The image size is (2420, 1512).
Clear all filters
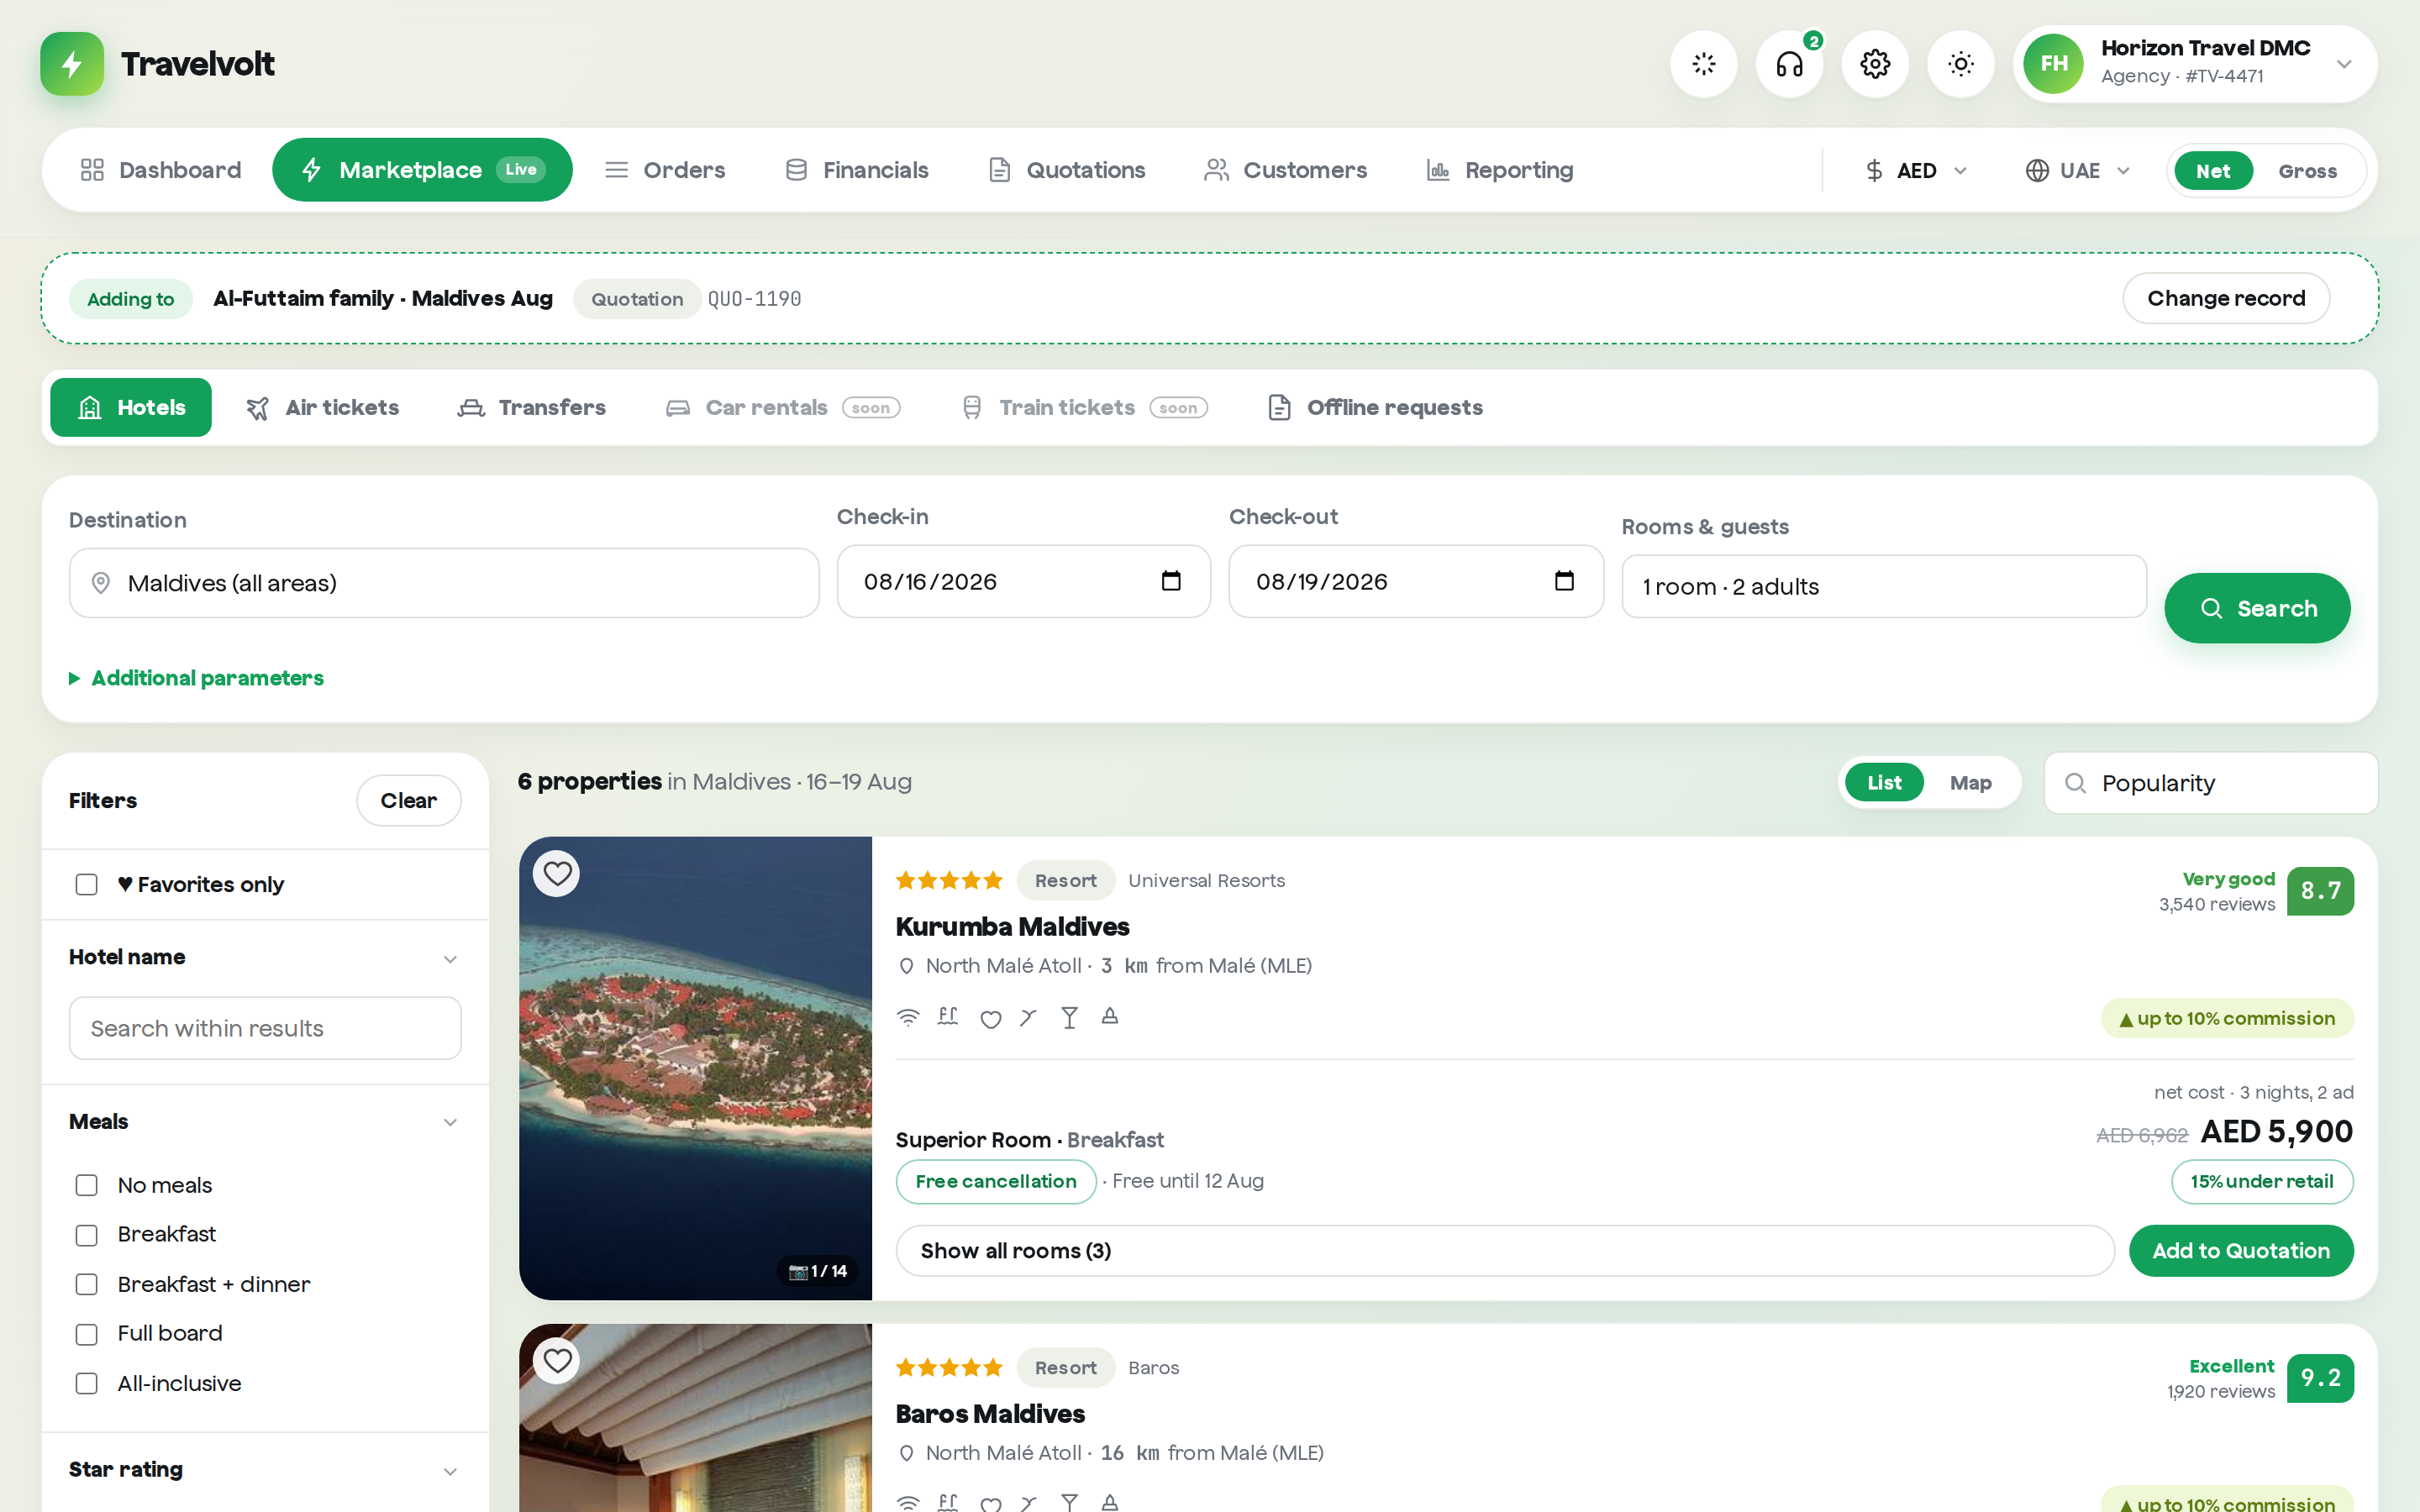coord(408,801)
